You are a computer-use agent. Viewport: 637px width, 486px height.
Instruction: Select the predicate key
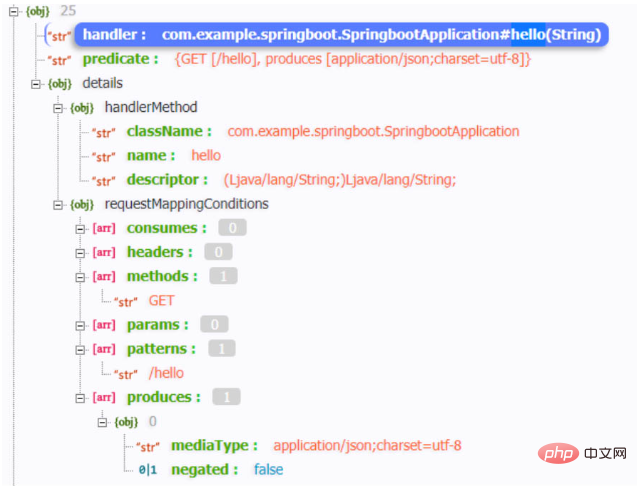pyautogui.click(x=120, y=59)
